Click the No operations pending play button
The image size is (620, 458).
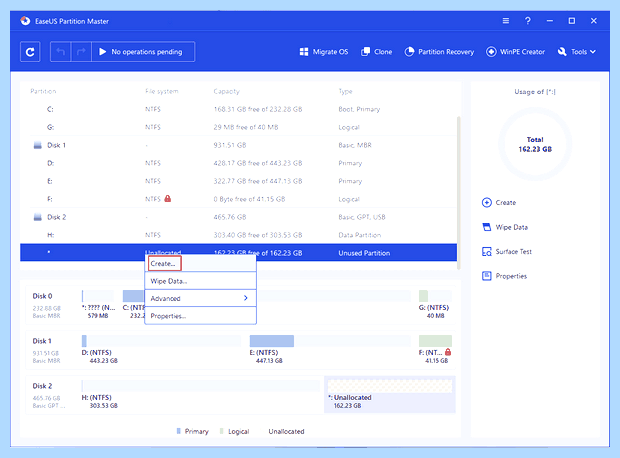click(143, 52)
